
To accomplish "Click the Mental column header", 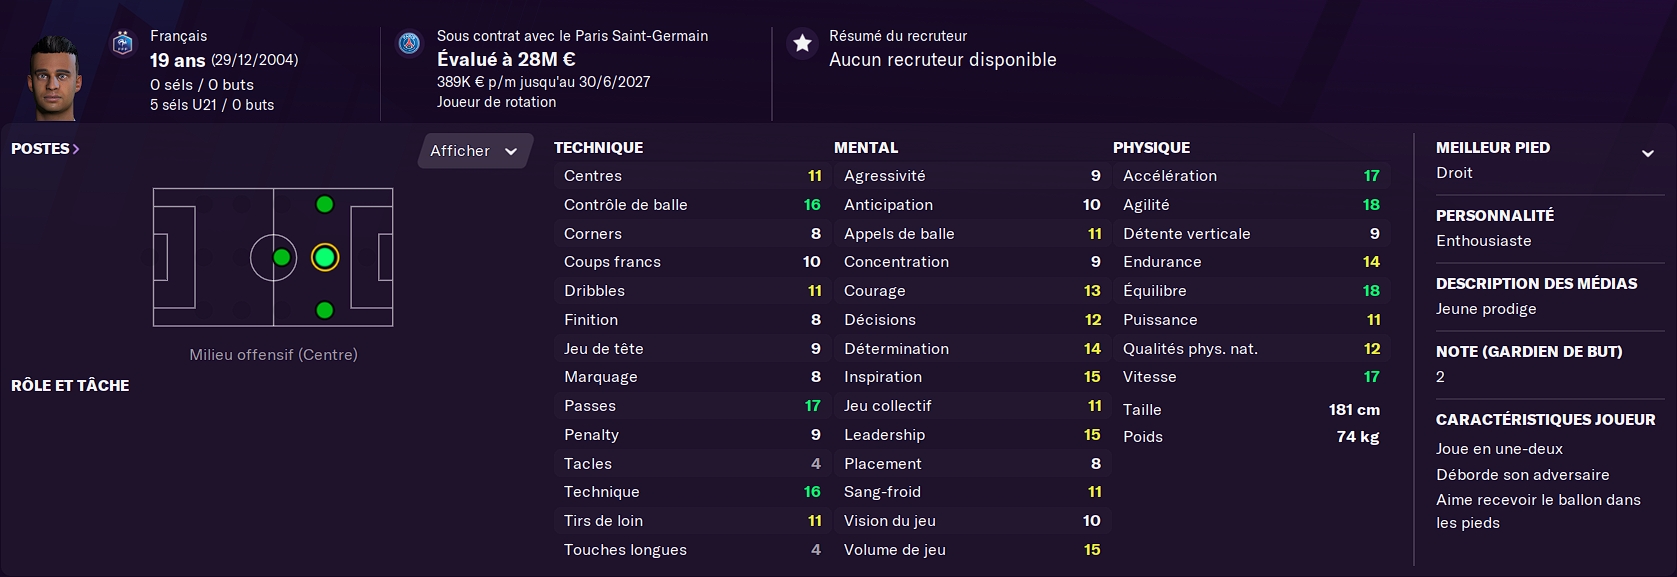I will (866, 147).
